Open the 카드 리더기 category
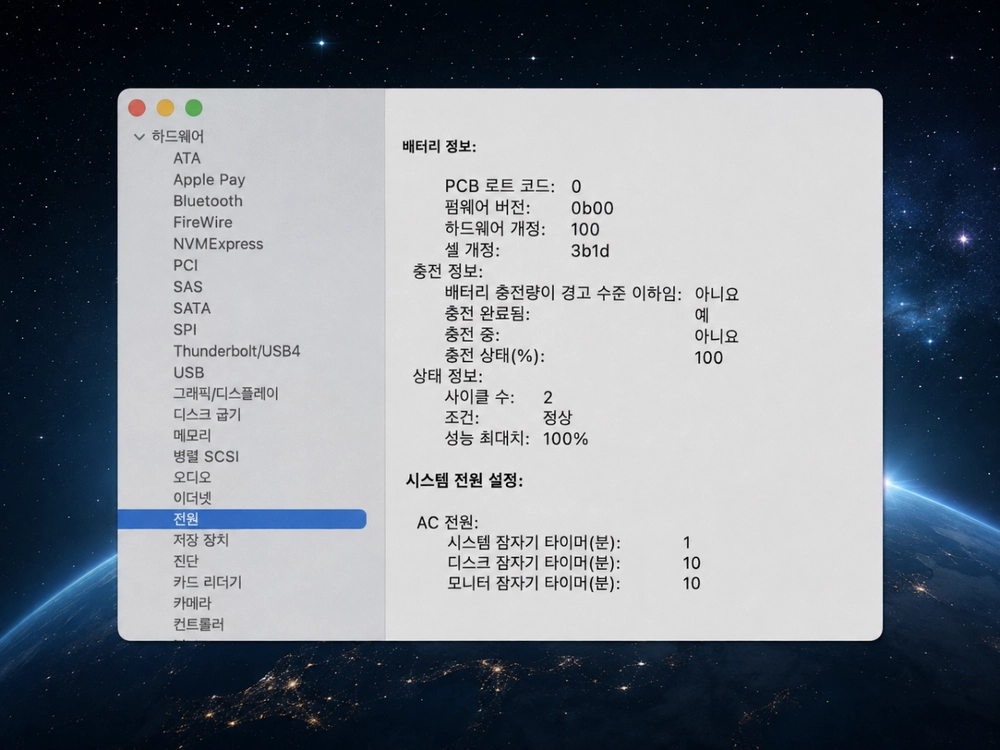The image size is (1000, 750). pyautogui.click(x=207, y=582)
